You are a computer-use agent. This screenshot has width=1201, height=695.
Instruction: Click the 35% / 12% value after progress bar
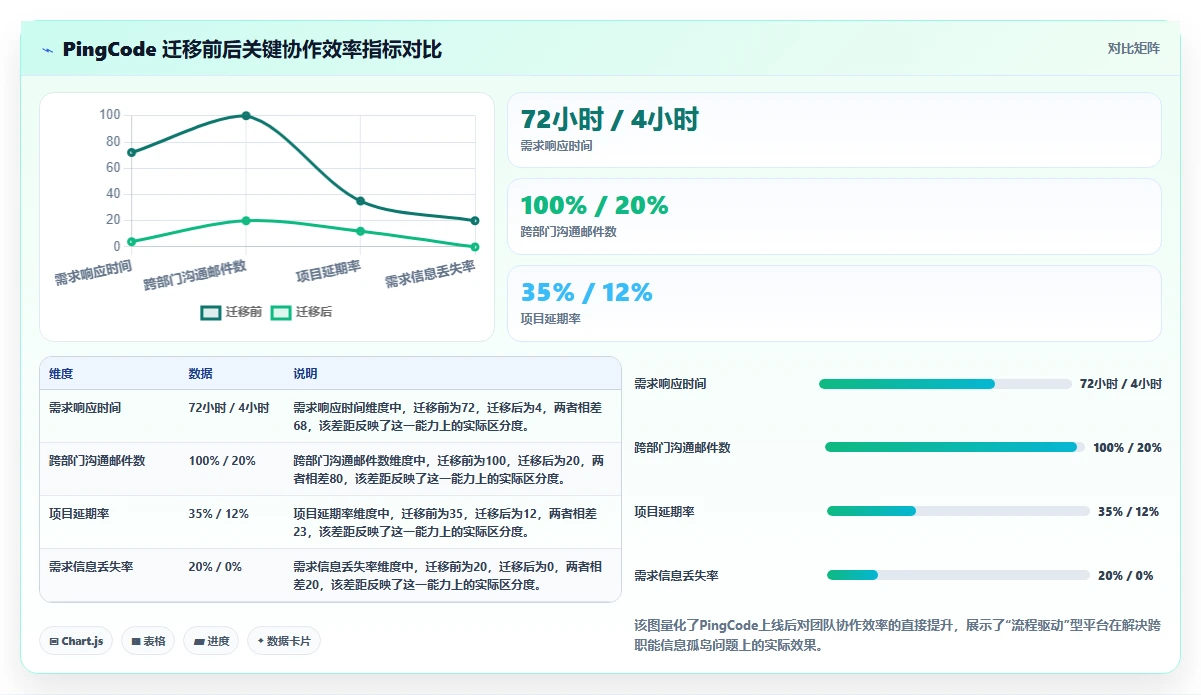coord(1128,512)
